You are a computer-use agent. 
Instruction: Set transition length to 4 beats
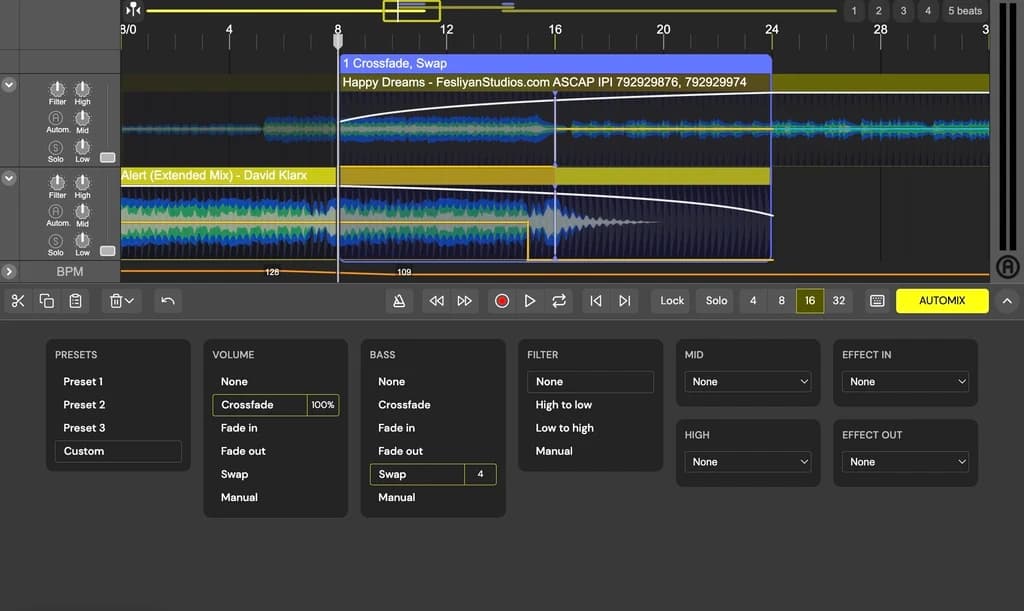(753, 301)
